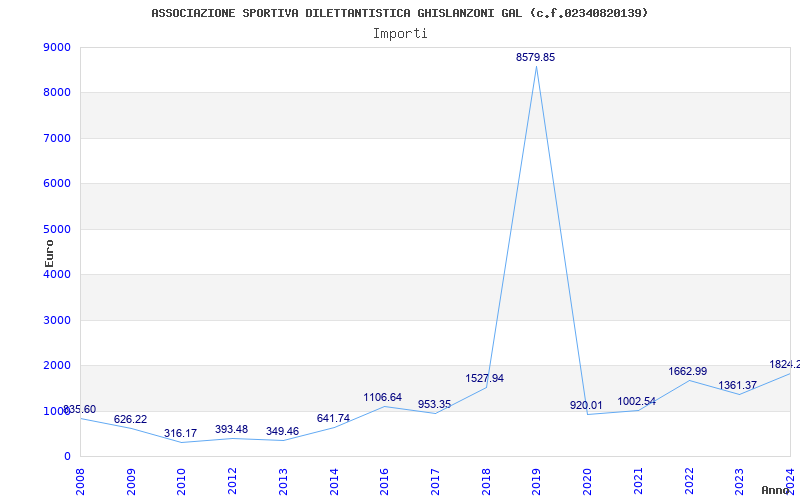Click the 2023 x-axis year label
This screenshot has height=500, width=800.
(x=740, y=481)
